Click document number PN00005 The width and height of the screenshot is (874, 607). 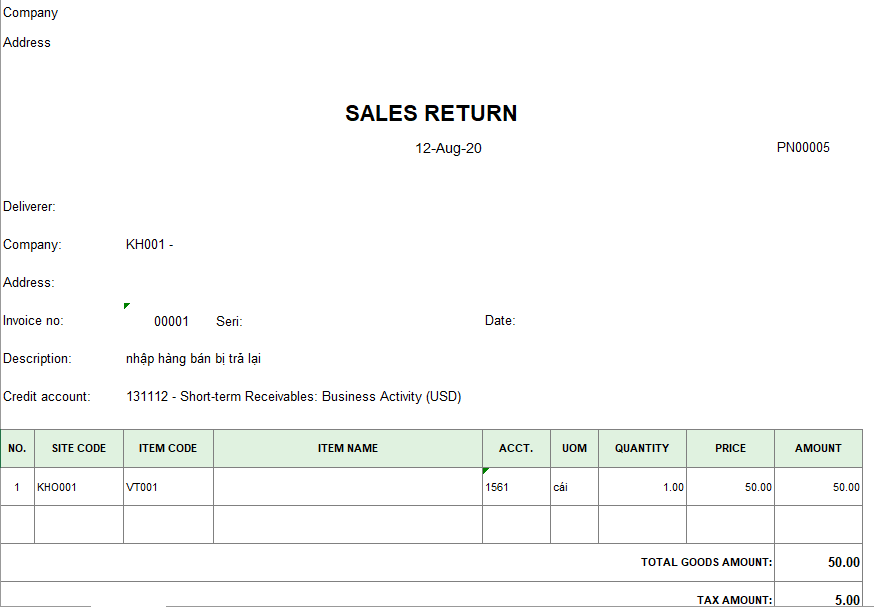click(803, 147)
